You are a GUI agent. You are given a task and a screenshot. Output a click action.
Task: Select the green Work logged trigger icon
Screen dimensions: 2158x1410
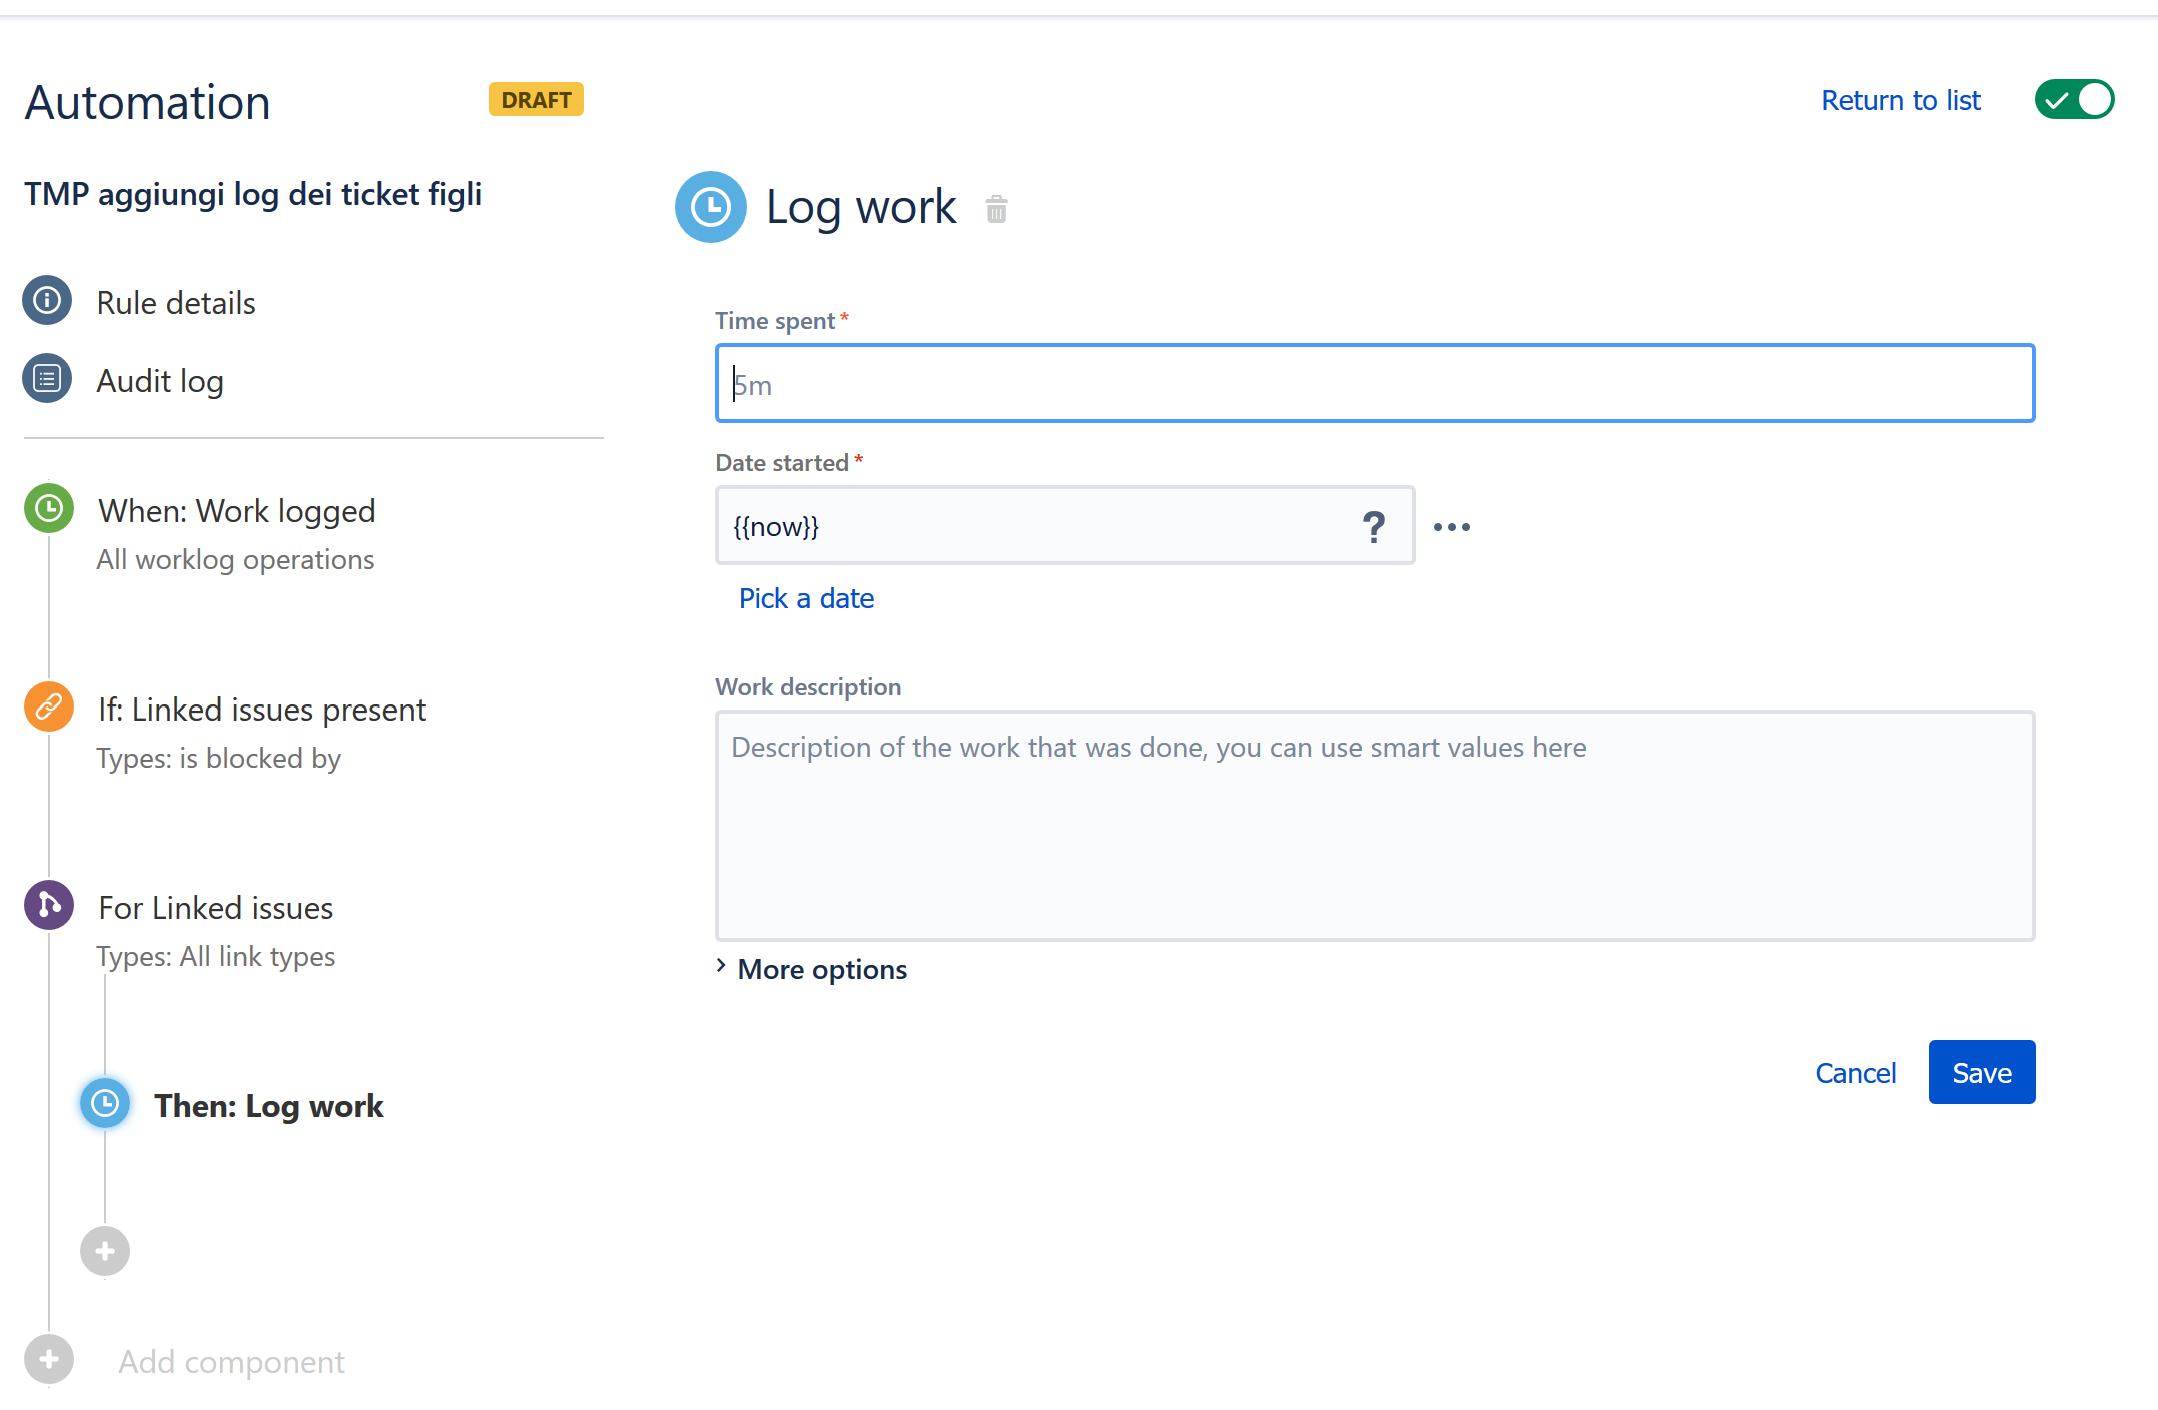[x=49, y=509]
